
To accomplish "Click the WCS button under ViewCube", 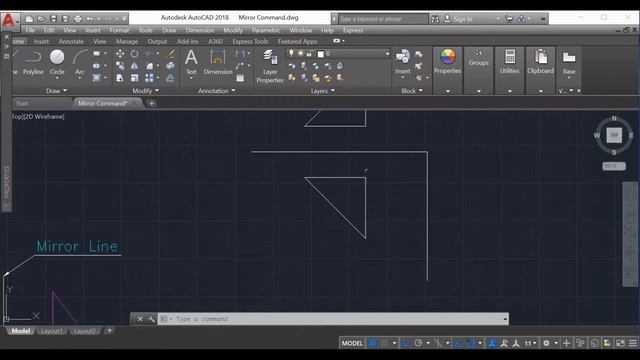I will pos(614,166).
